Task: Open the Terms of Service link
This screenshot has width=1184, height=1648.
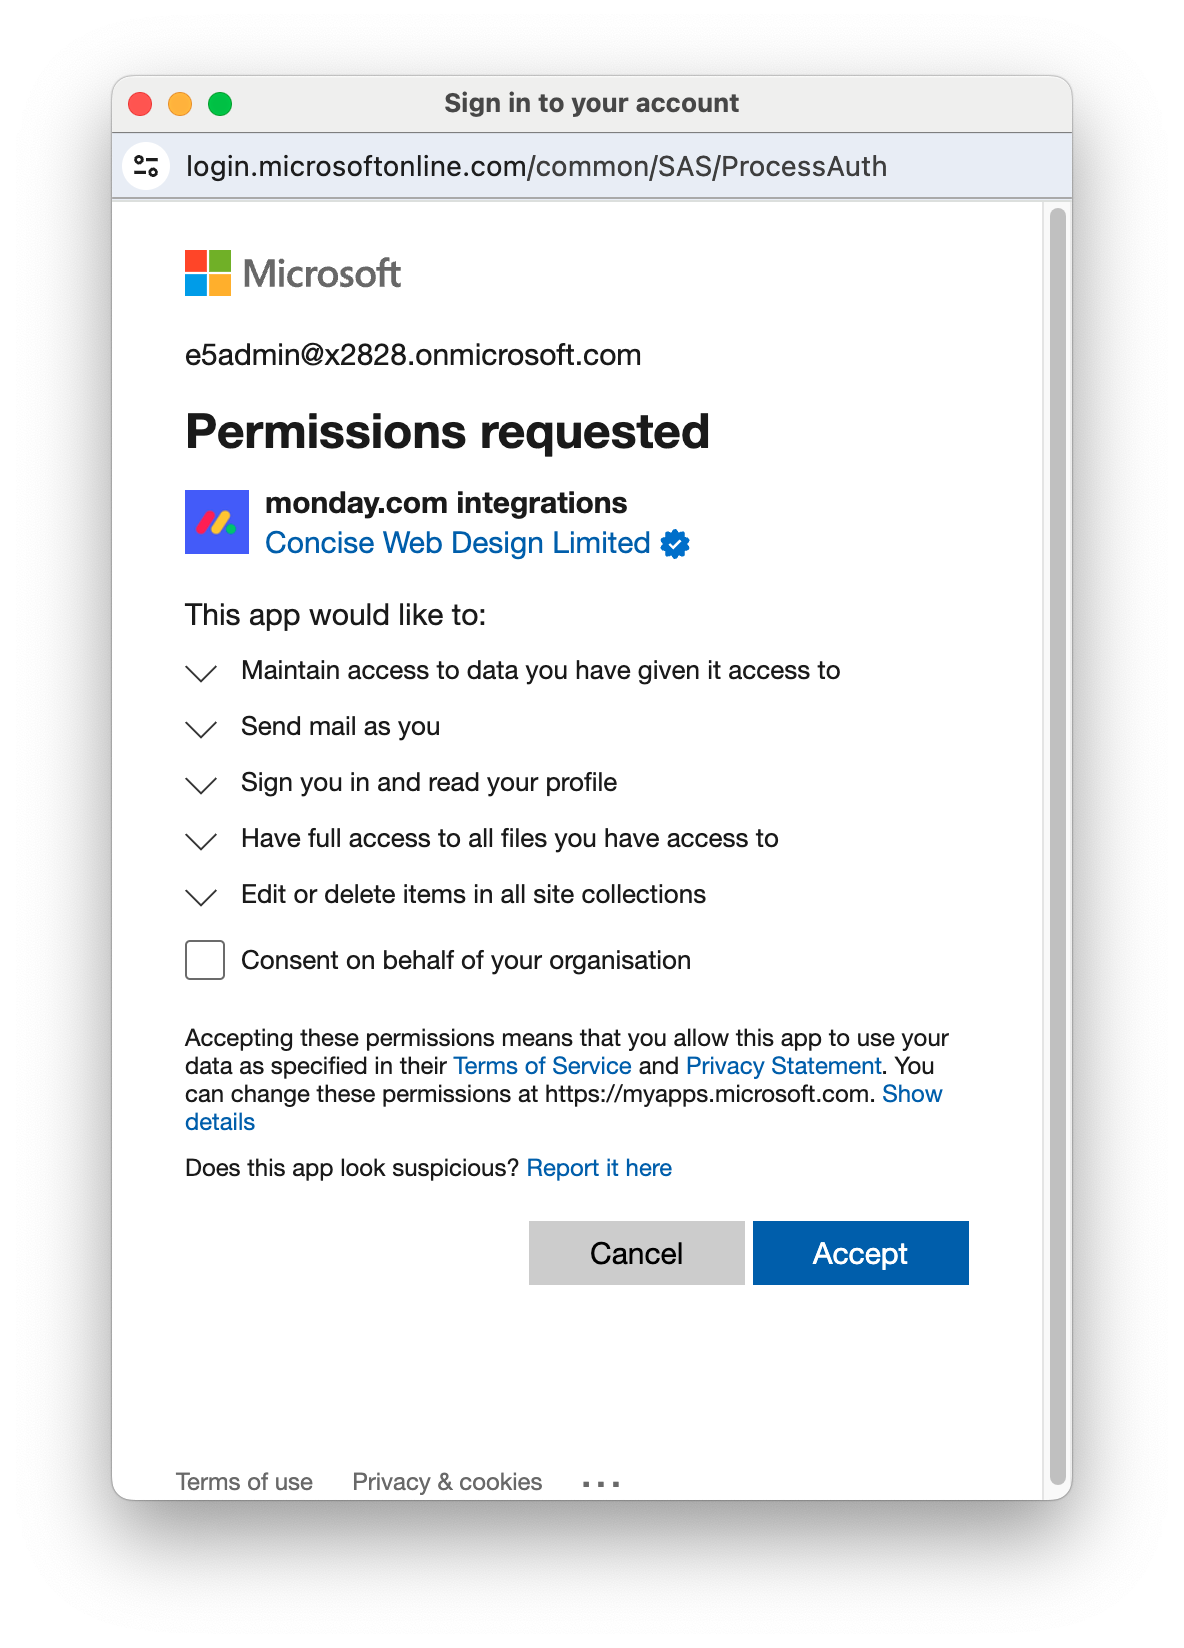Action: [542, 1066]
